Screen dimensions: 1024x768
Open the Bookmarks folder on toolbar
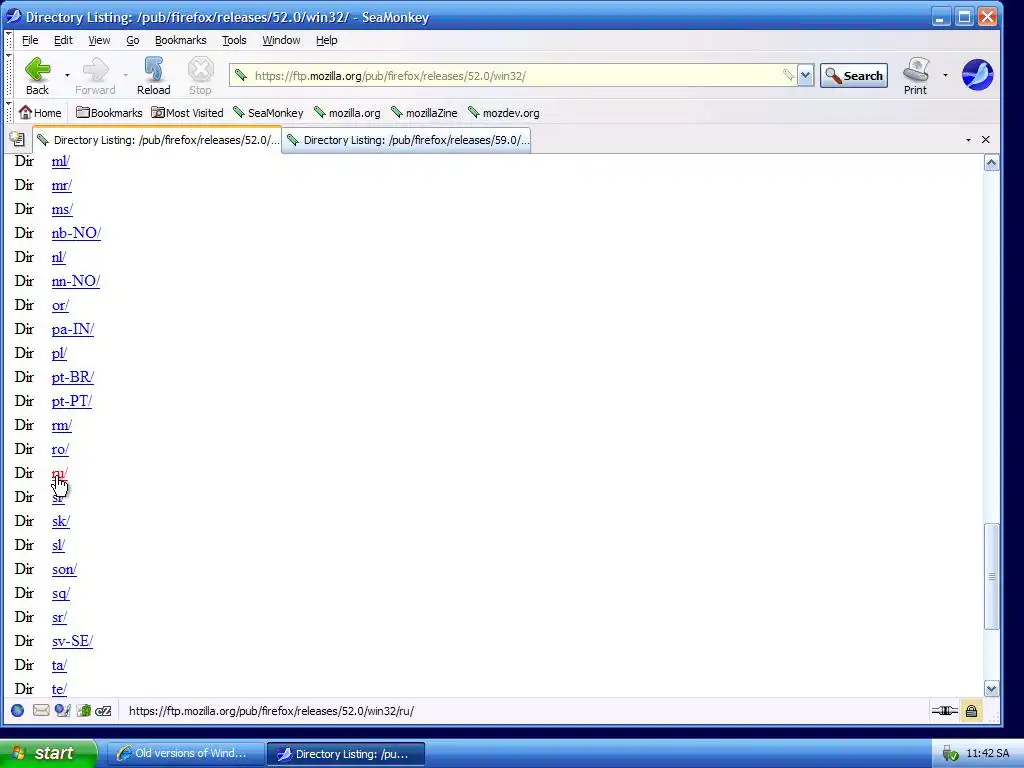(109, 113)
